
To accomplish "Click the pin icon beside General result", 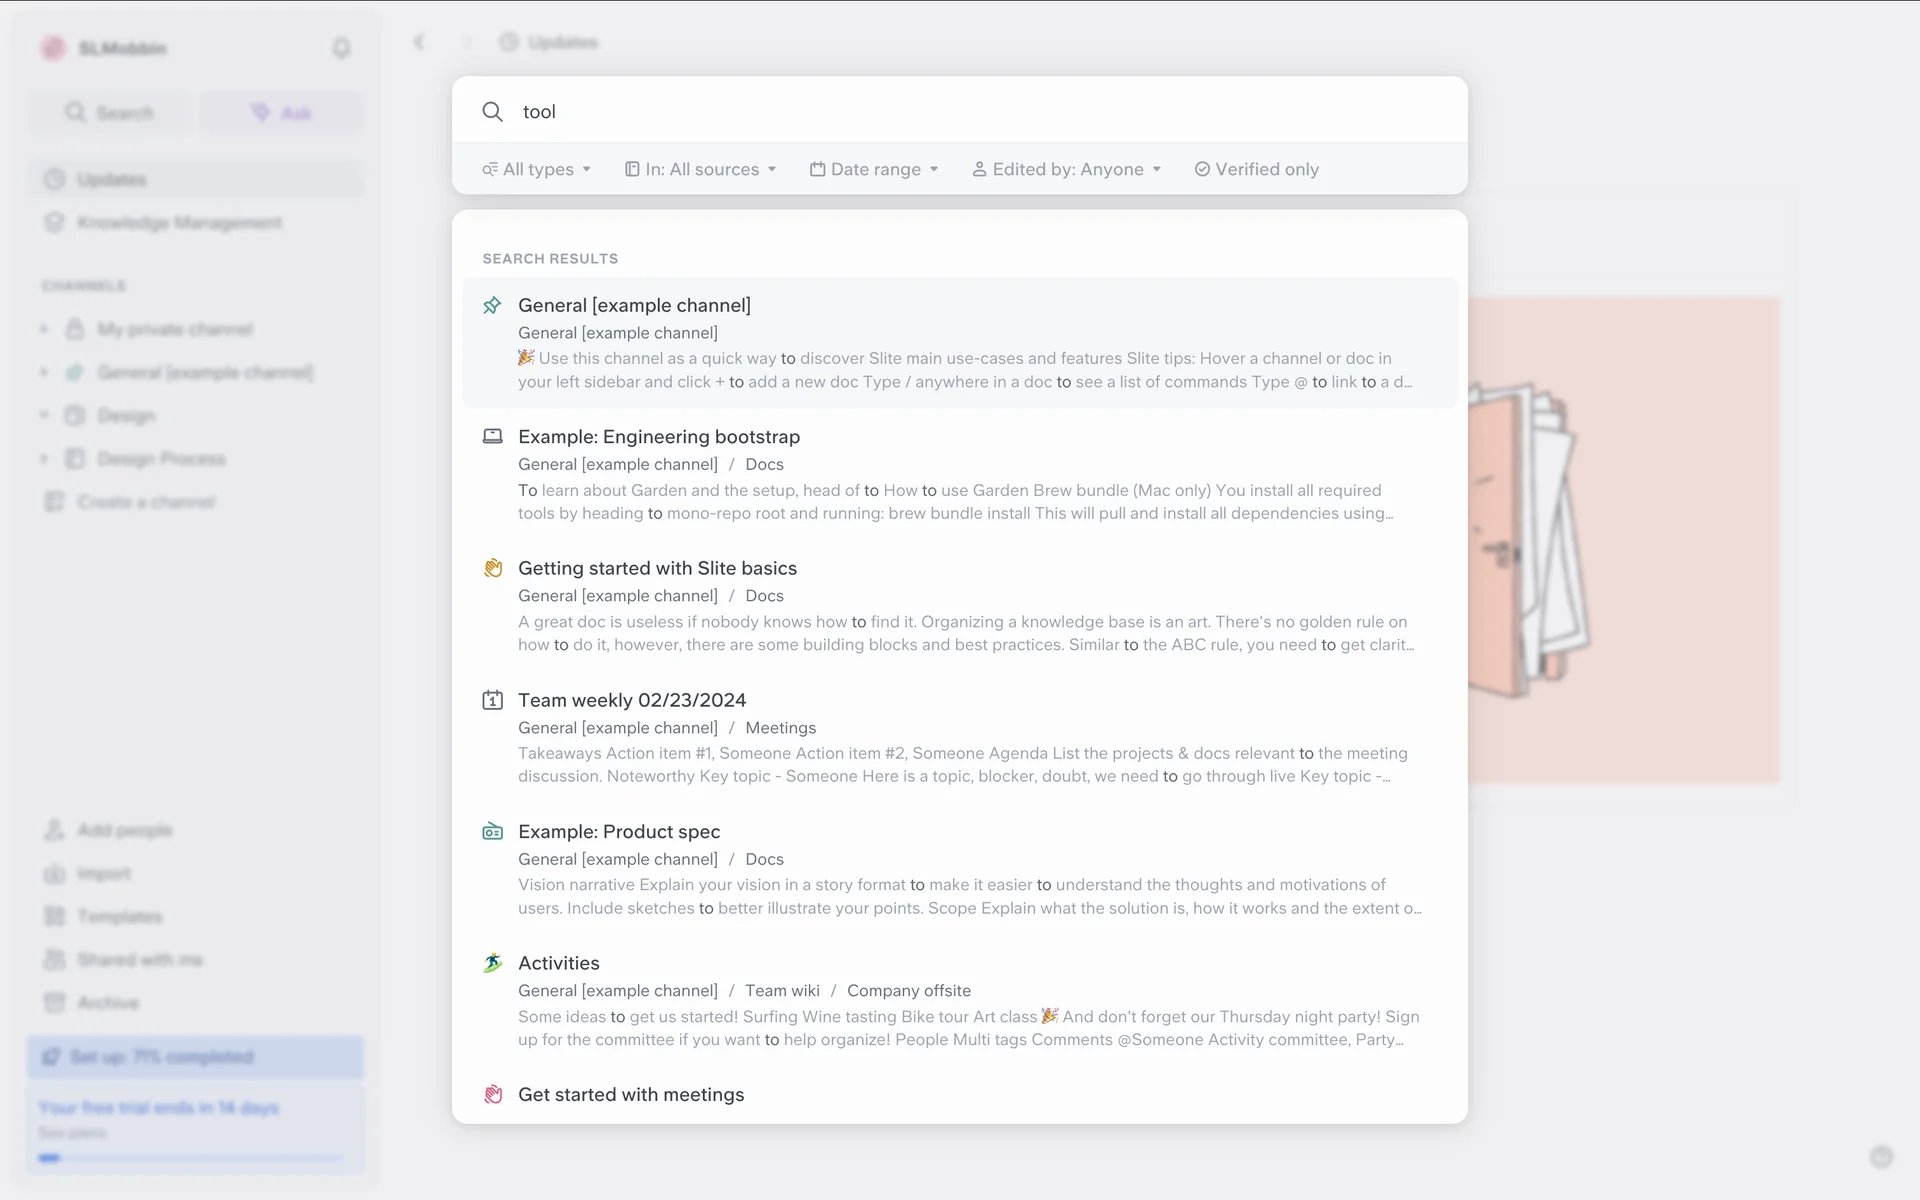I will pos(492,305).
